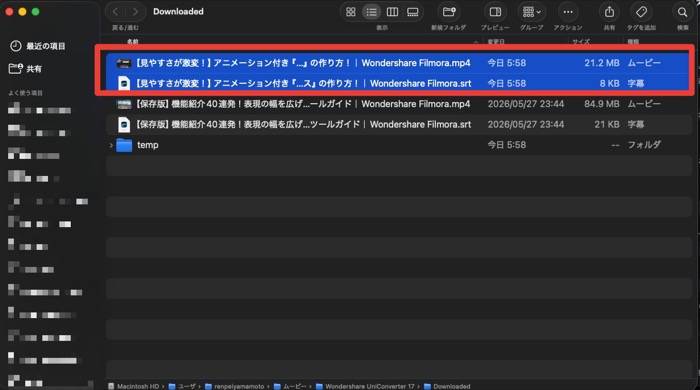700x390 pixels.
Task: Click the 21 KB srt document icon
Action: click(124, 124)
